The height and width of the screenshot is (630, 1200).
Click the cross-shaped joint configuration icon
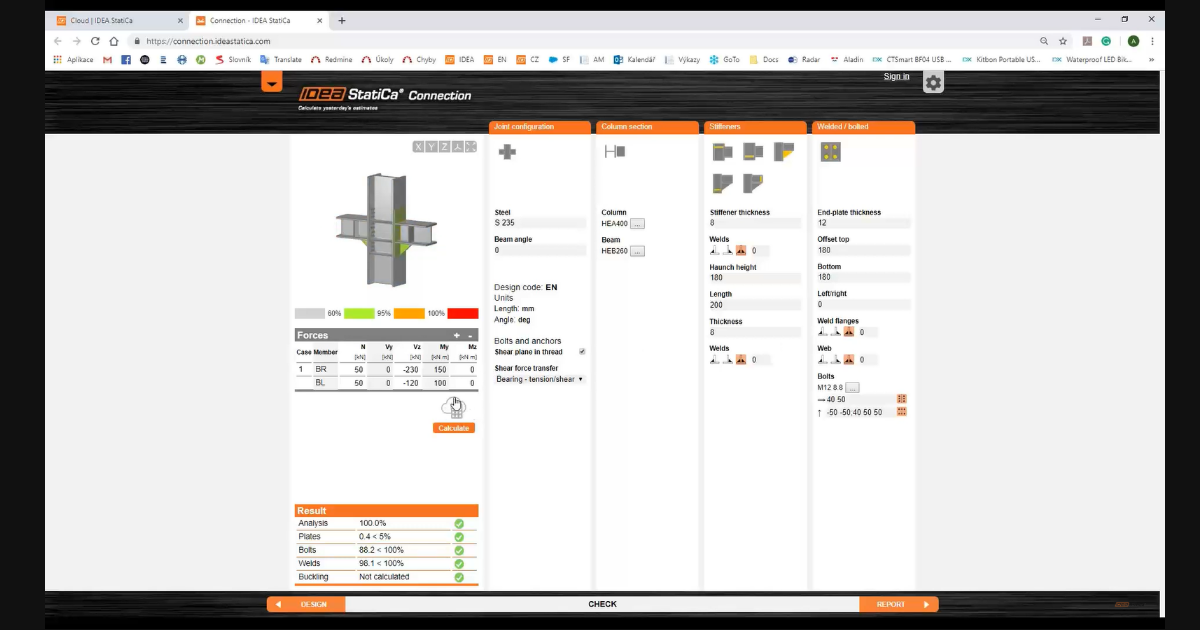point(508,152)
